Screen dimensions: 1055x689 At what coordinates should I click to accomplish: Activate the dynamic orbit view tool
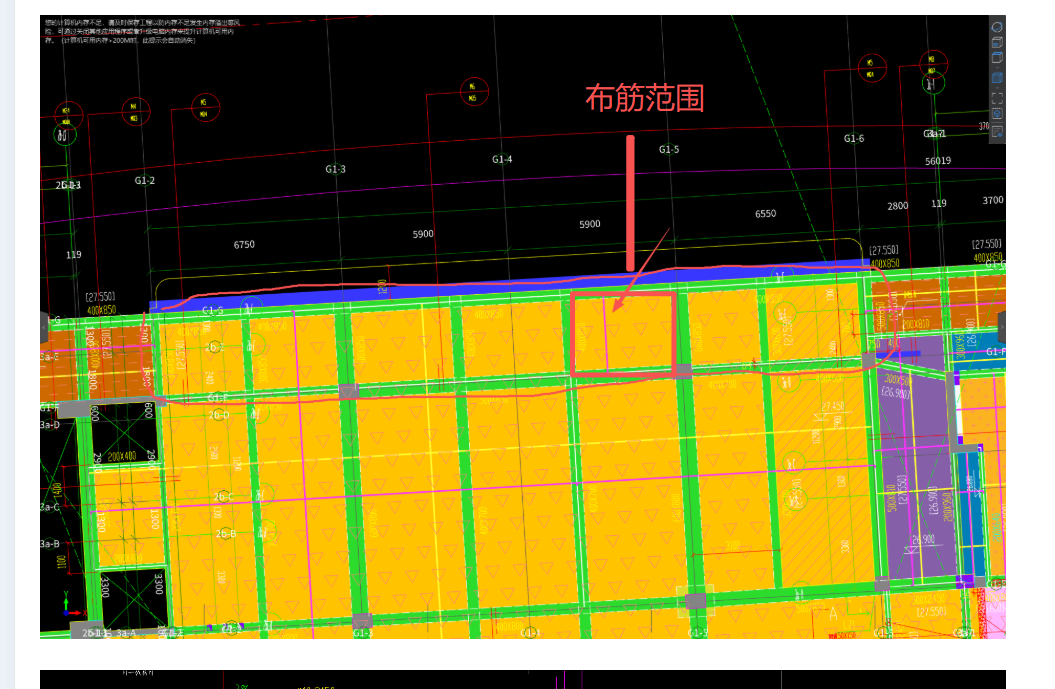[x=997, y=27]
